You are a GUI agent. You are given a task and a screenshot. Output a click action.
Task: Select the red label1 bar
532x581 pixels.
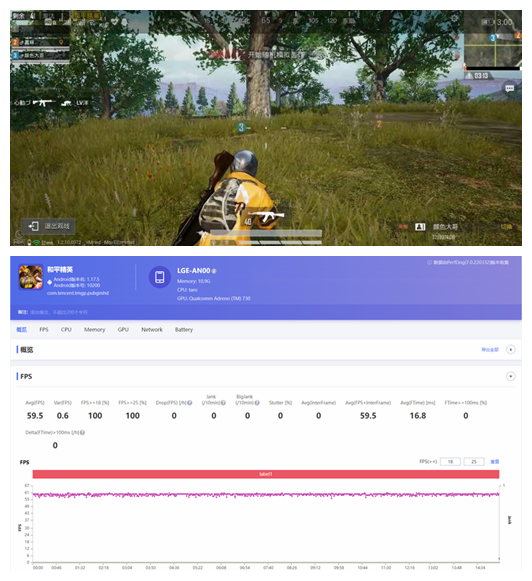coord(266,474)
